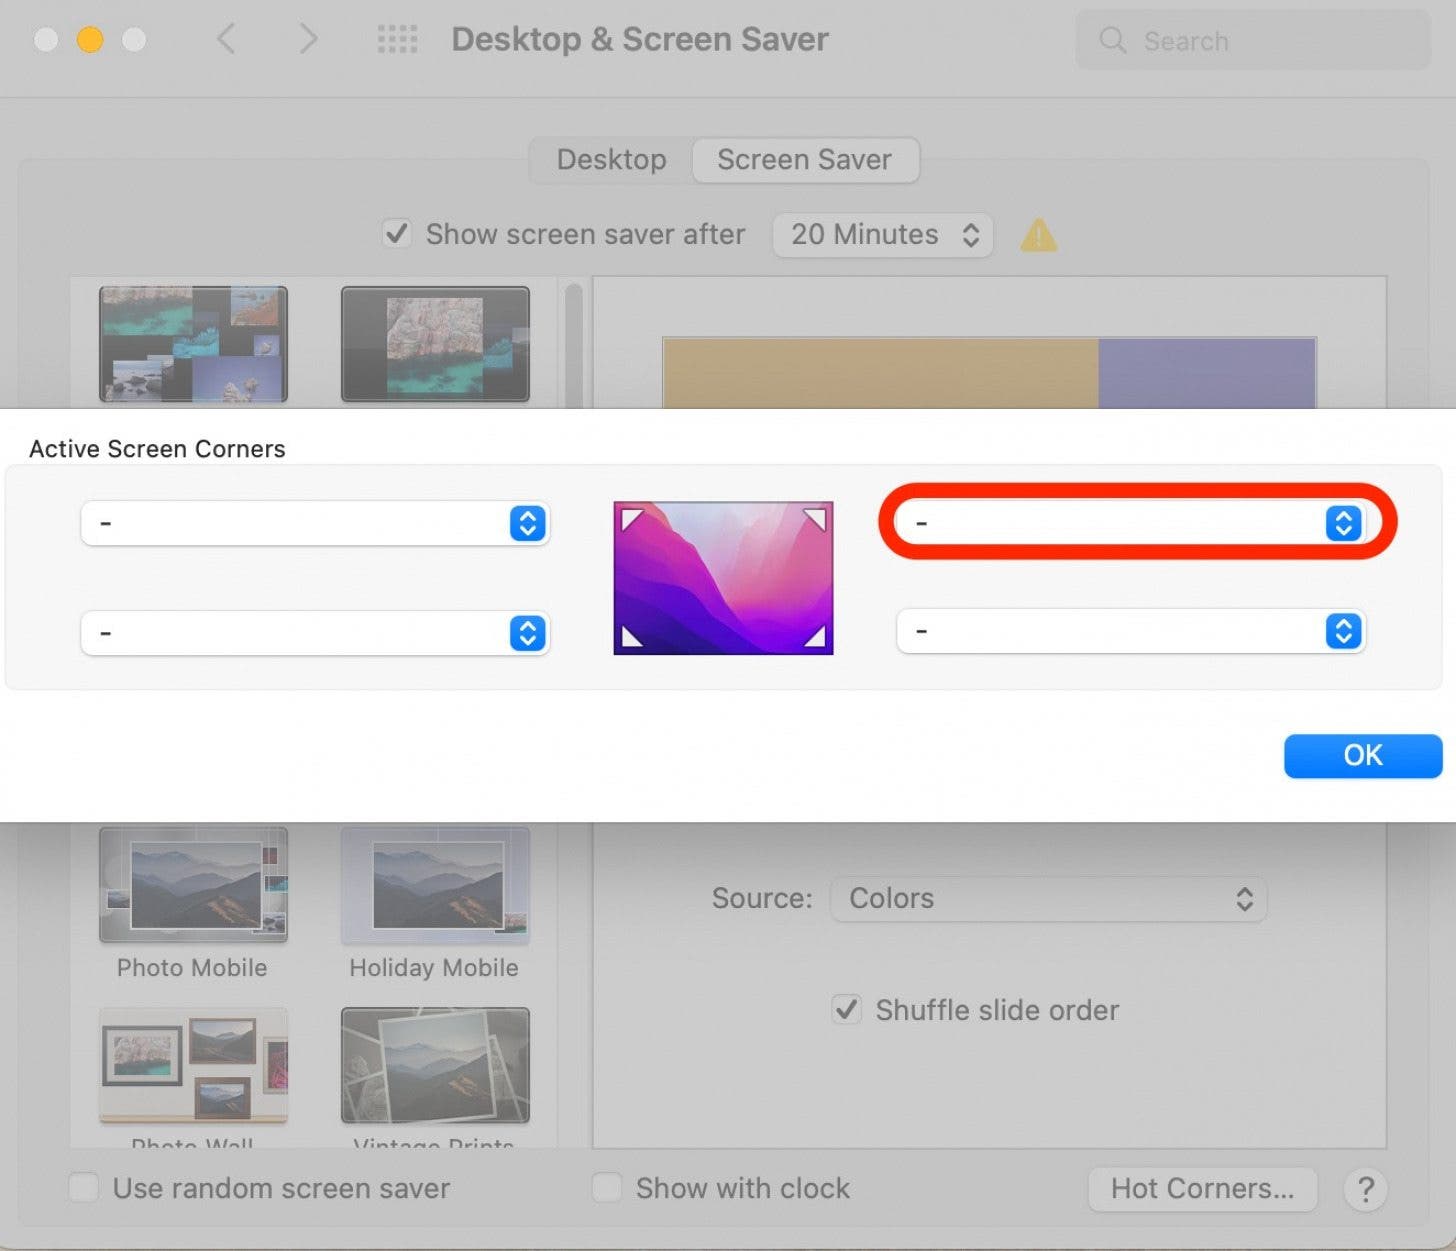Enable Use random screen saver
The width and height of the screenshot is (1456, 1251).
[83, 1188]
